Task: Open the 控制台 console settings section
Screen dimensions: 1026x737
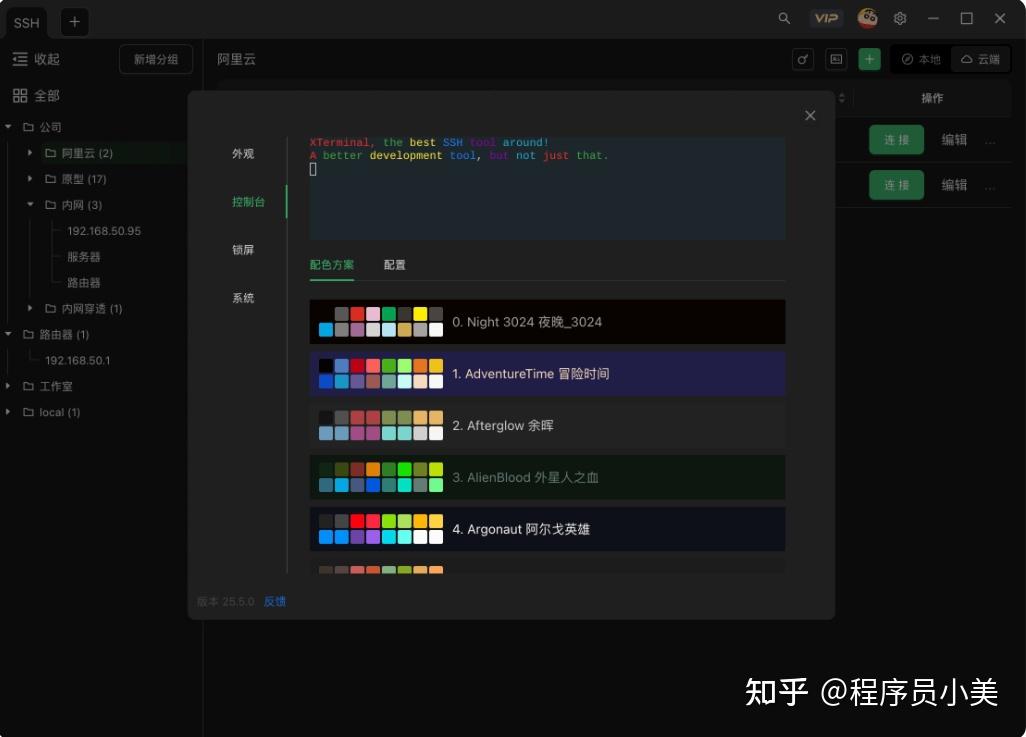Action: pos(249,202)
